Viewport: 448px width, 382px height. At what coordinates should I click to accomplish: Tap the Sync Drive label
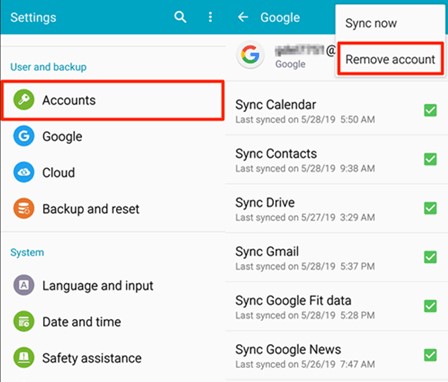pyautogui.click(x=265, y=203)
